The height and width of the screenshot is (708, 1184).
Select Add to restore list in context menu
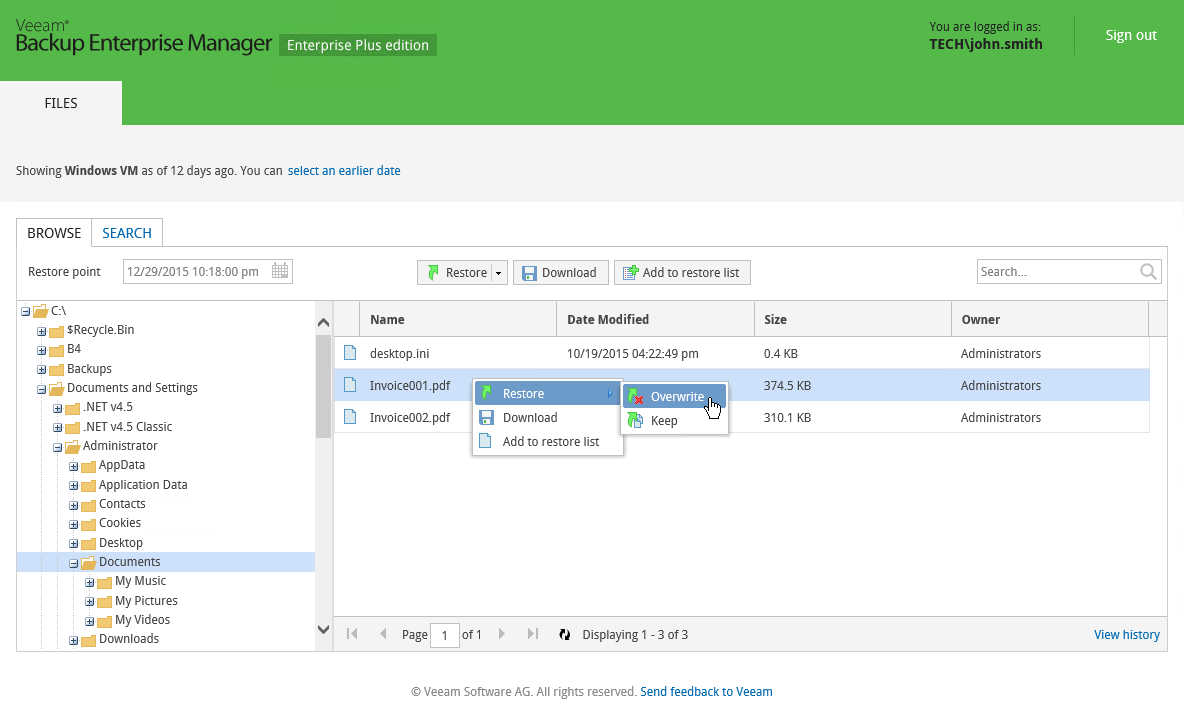[x=547, y=442]
